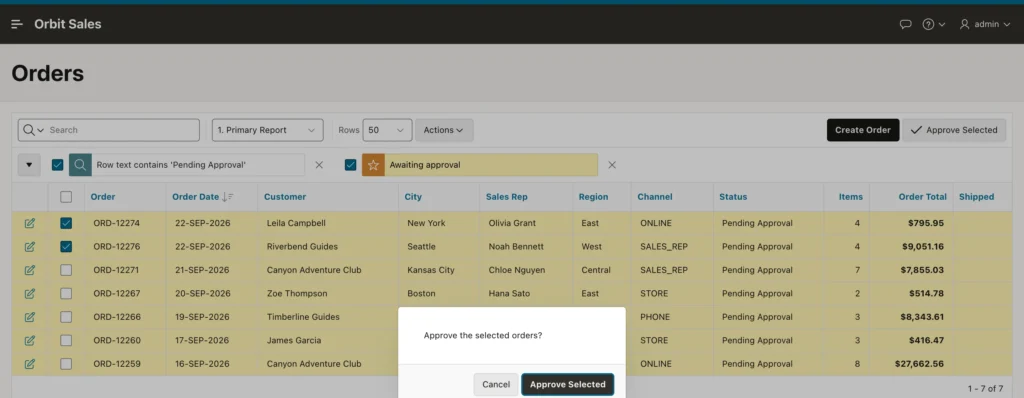
Task: Open the Primary Report dropdown
Action: click(x=268, y=130)
